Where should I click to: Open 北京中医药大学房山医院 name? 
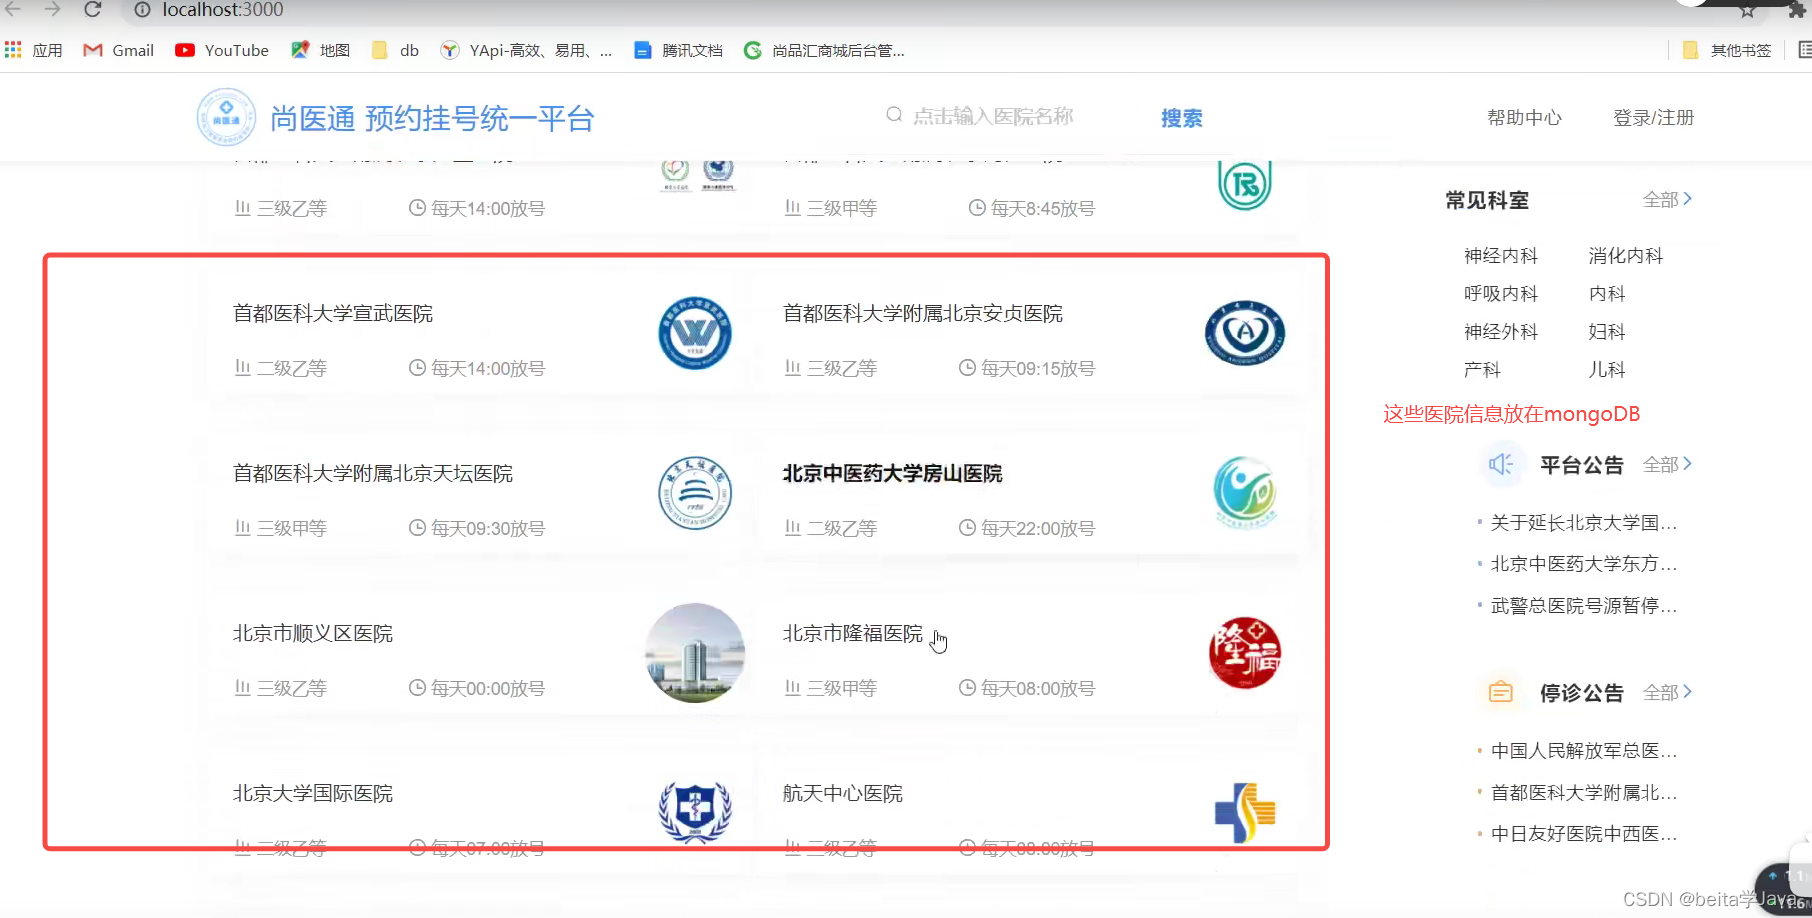892,474
